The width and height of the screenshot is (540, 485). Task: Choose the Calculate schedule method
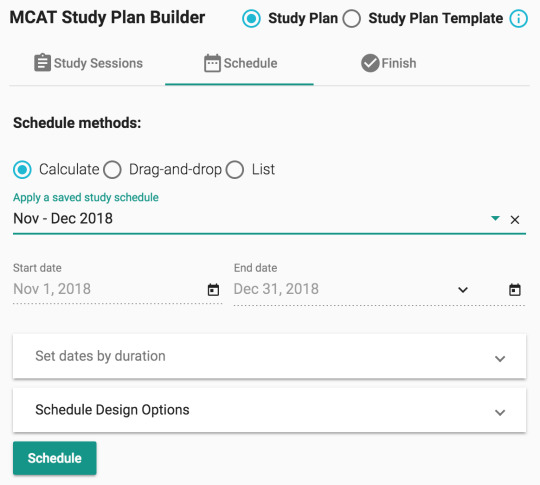(x=22, y=169)
